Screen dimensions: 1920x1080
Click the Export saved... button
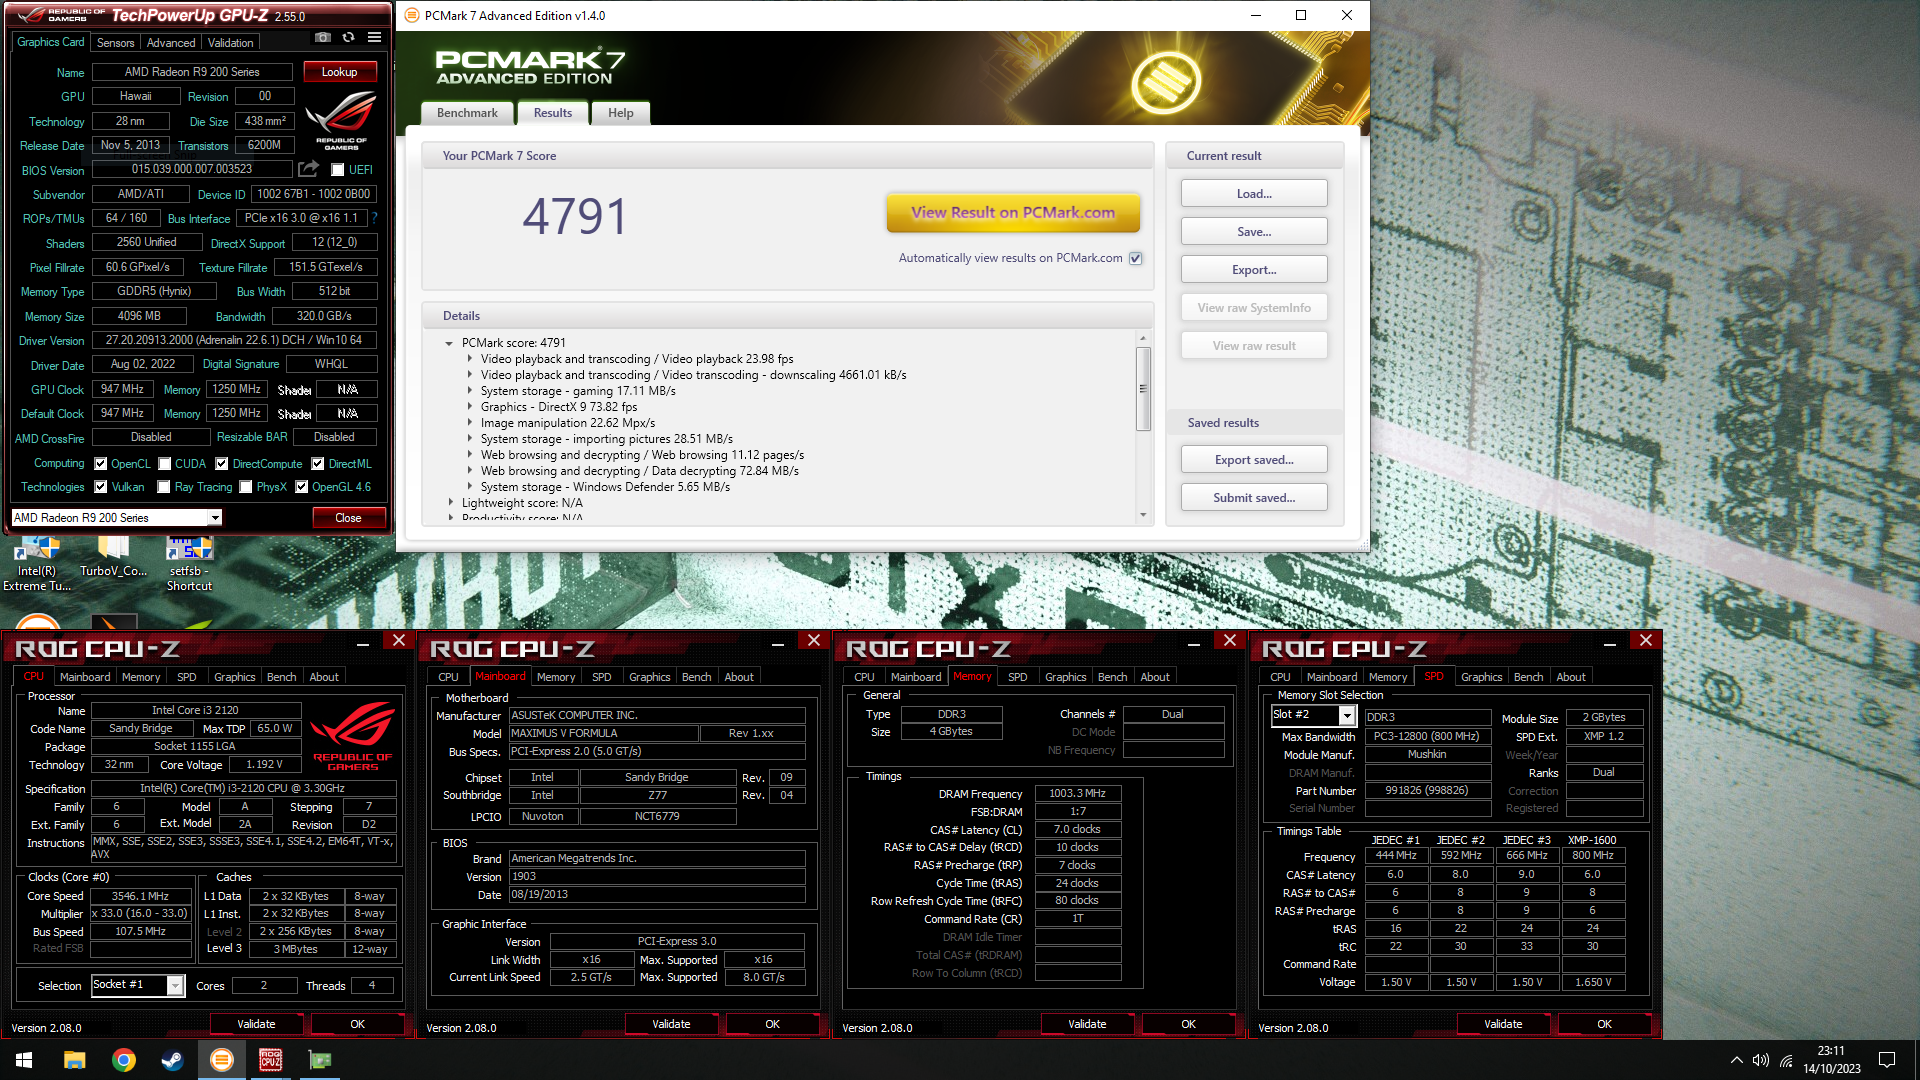pyautogui.click(x=1254, y=460)
